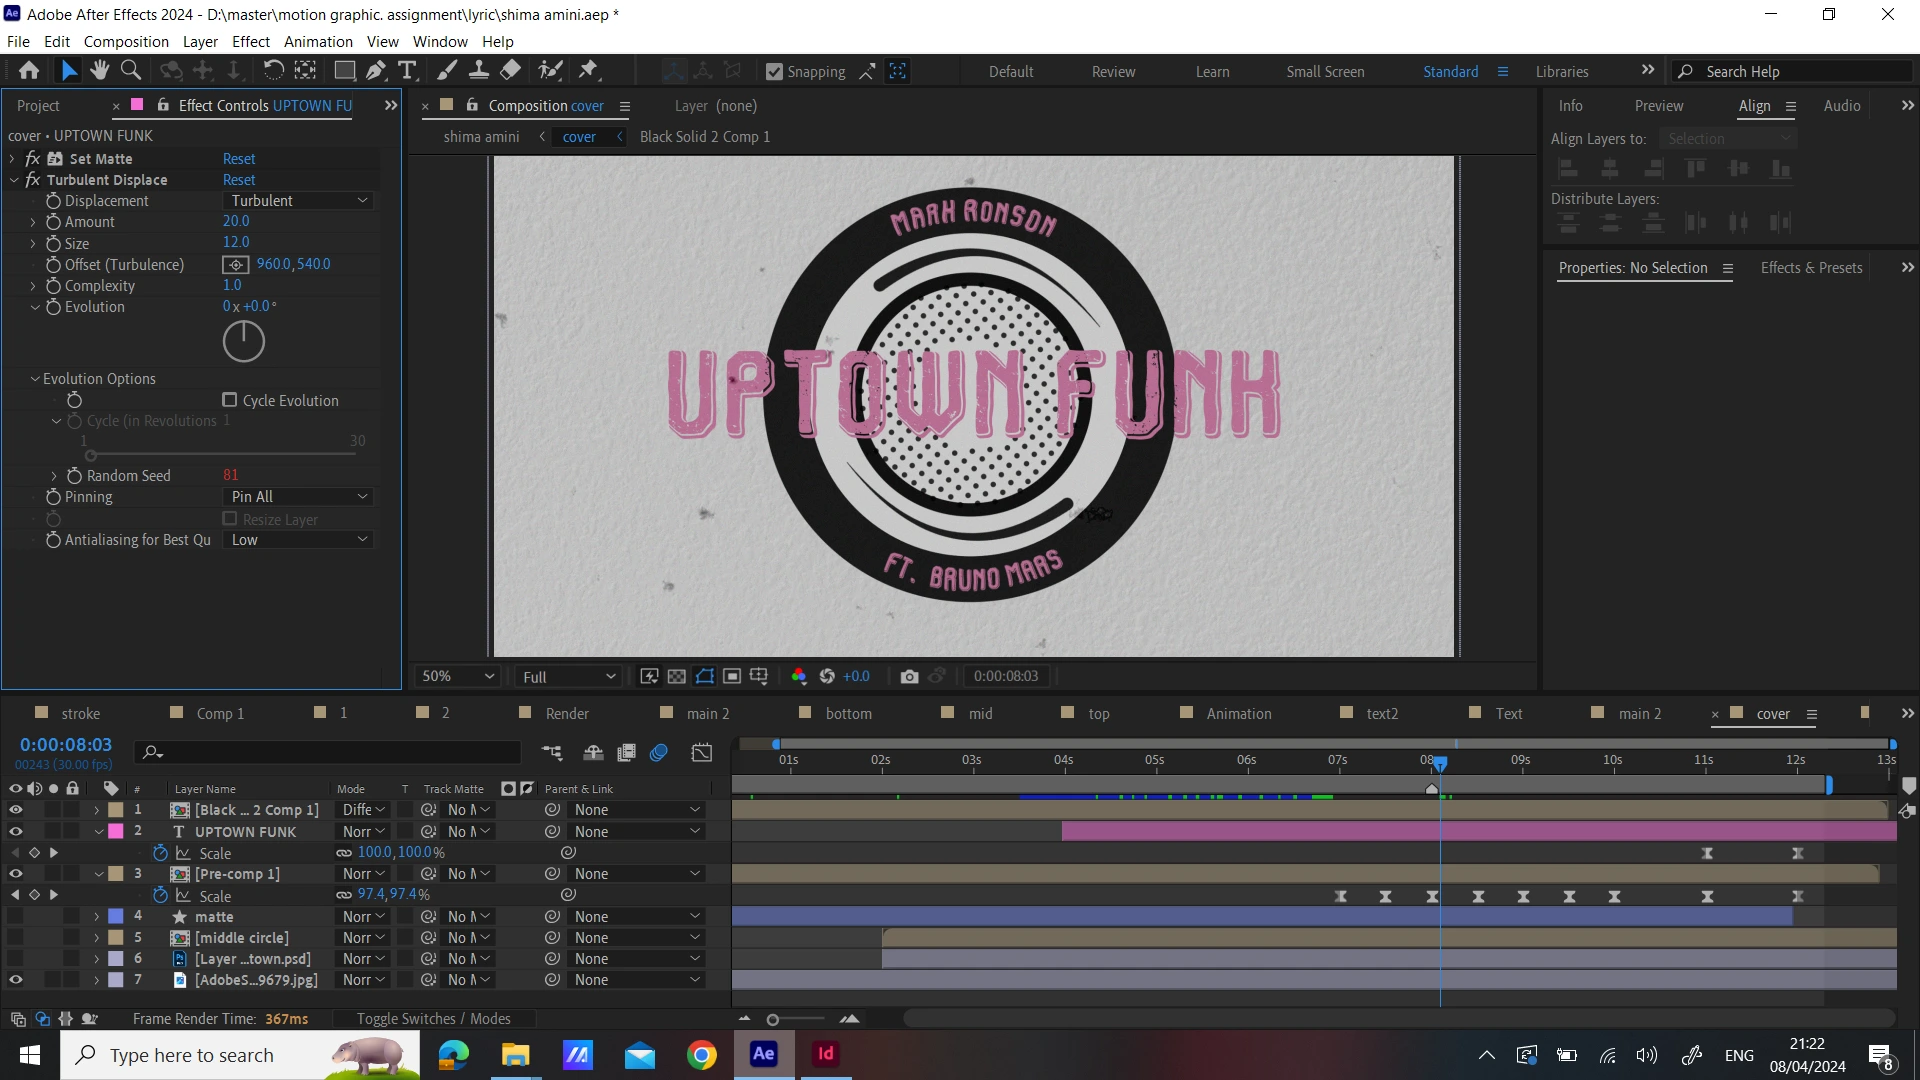This screenshot has height=1080, width=1920.
Task: Reset the Turbulent Displace effect
Action: (x=239, y=180)
